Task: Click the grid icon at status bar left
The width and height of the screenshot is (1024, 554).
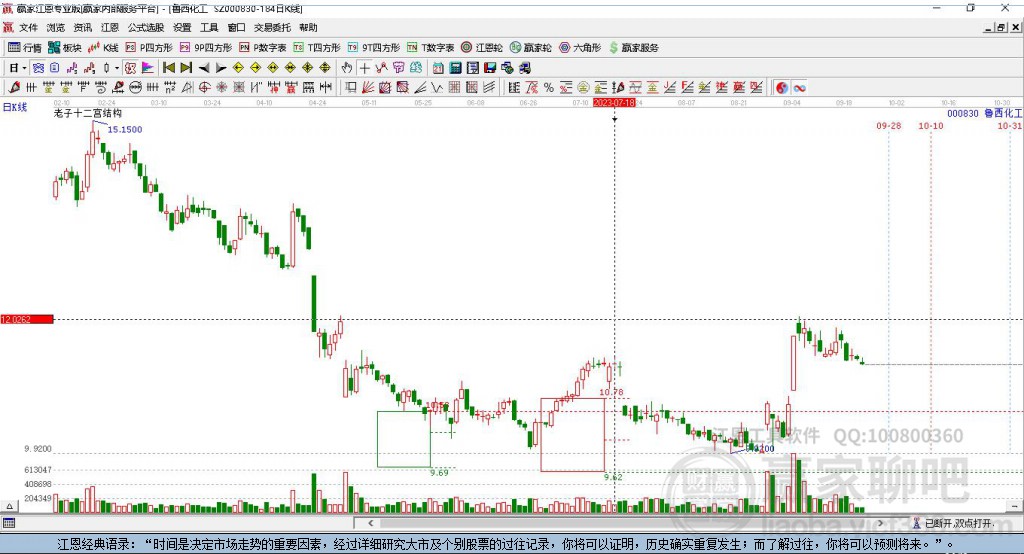Action: [8, 523]
